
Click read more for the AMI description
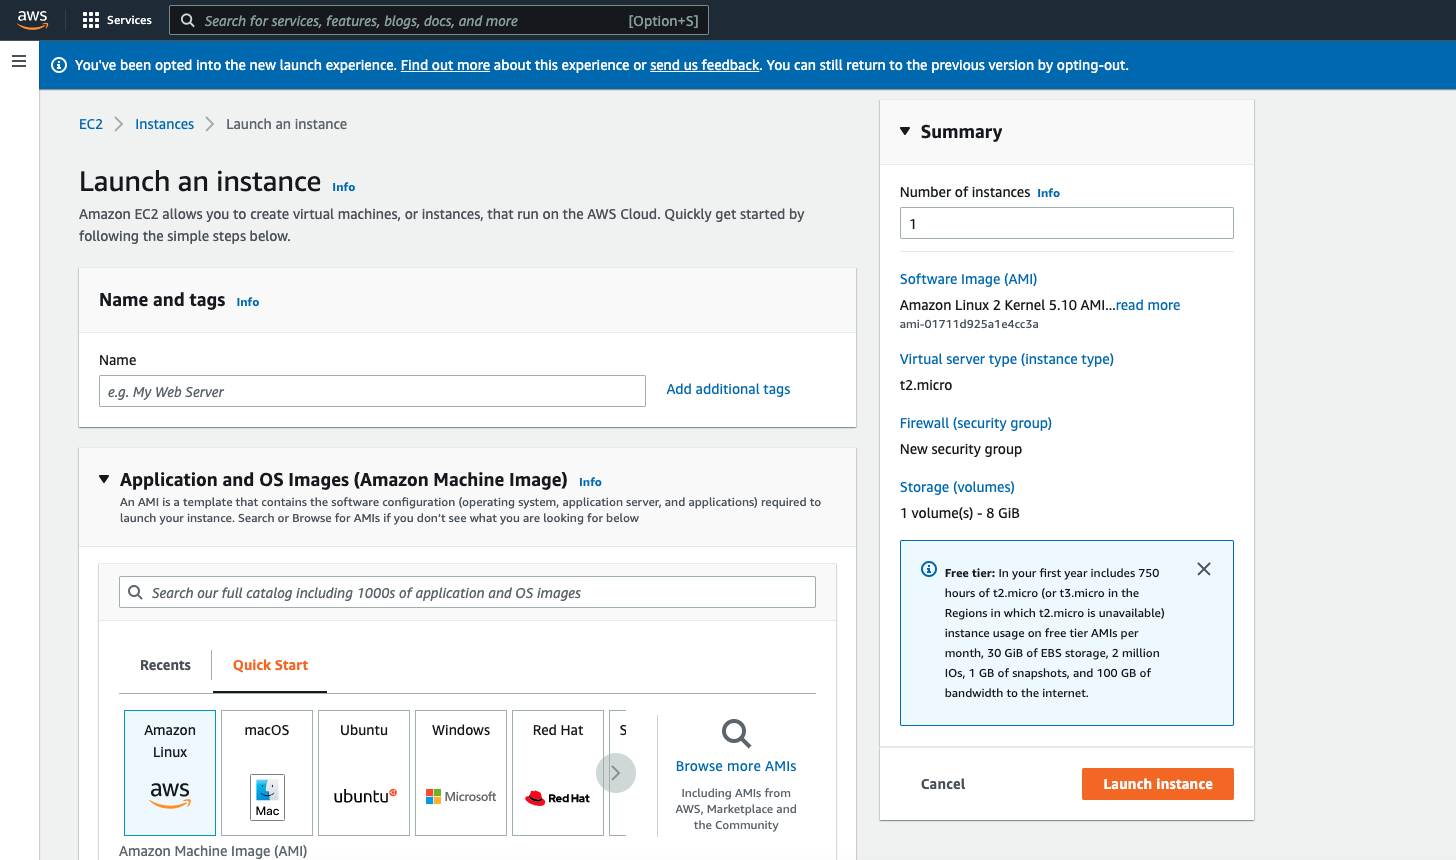coord(1148,305)
